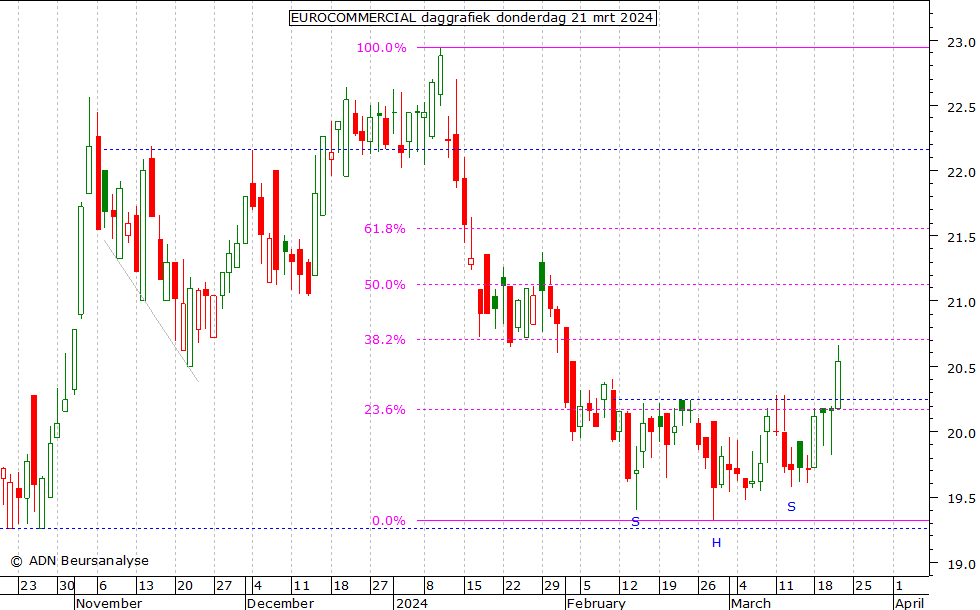This screenshot has width=980, height=610.
Task: Click the date label 4 in March
Action: pyautogui.click(x=742, y=586)
